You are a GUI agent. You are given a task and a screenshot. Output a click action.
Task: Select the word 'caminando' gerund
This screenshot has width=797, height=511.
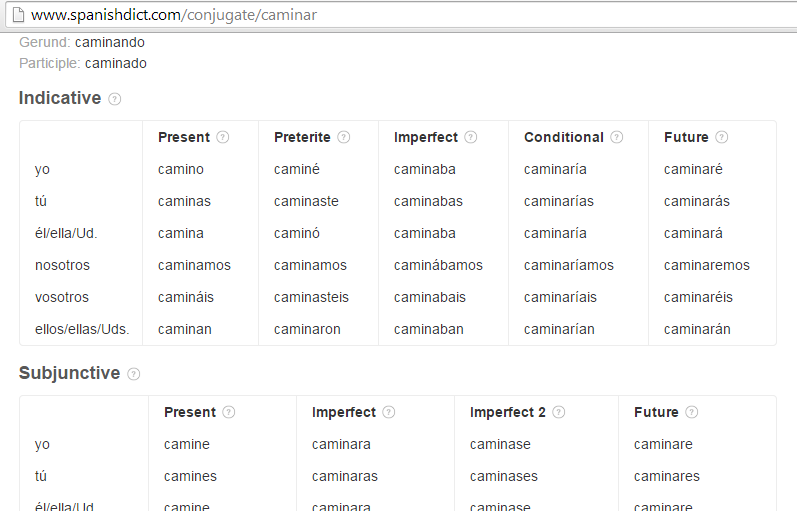(x=109, y=43)
